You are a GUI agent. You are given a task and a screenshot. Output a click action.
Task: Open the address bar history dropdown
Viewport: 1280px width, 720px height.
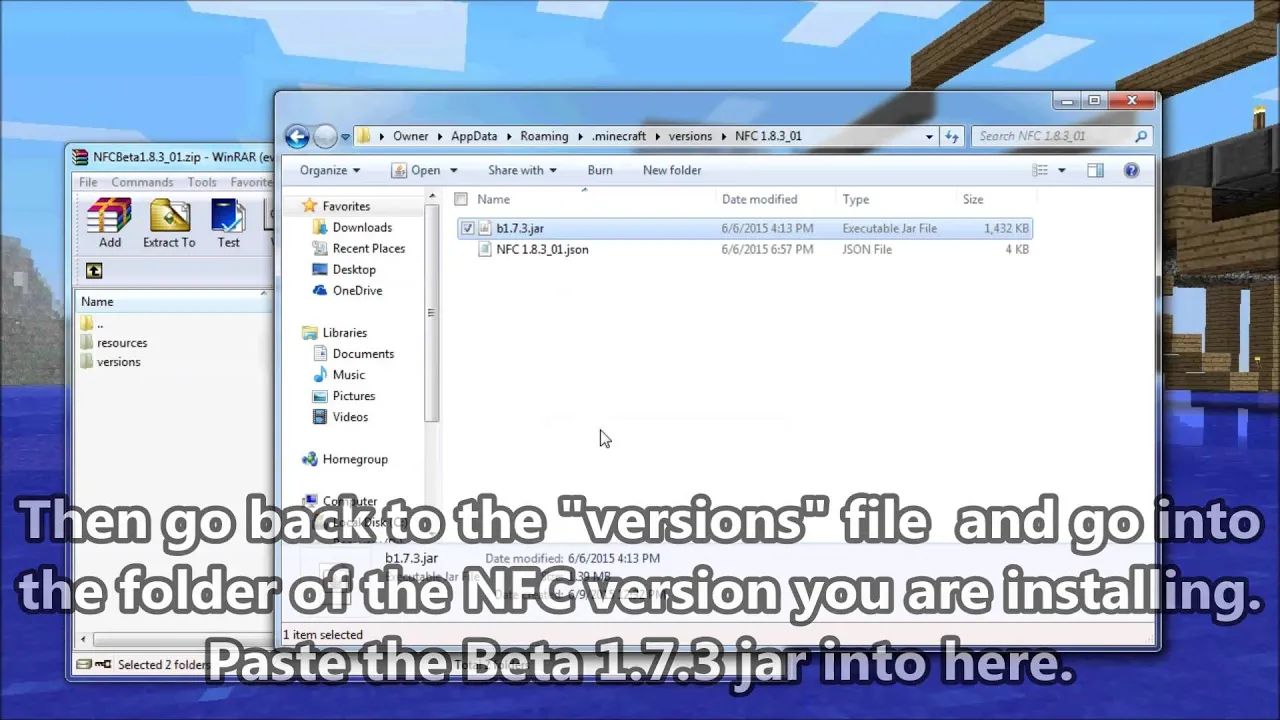click(x=929, y=137)
